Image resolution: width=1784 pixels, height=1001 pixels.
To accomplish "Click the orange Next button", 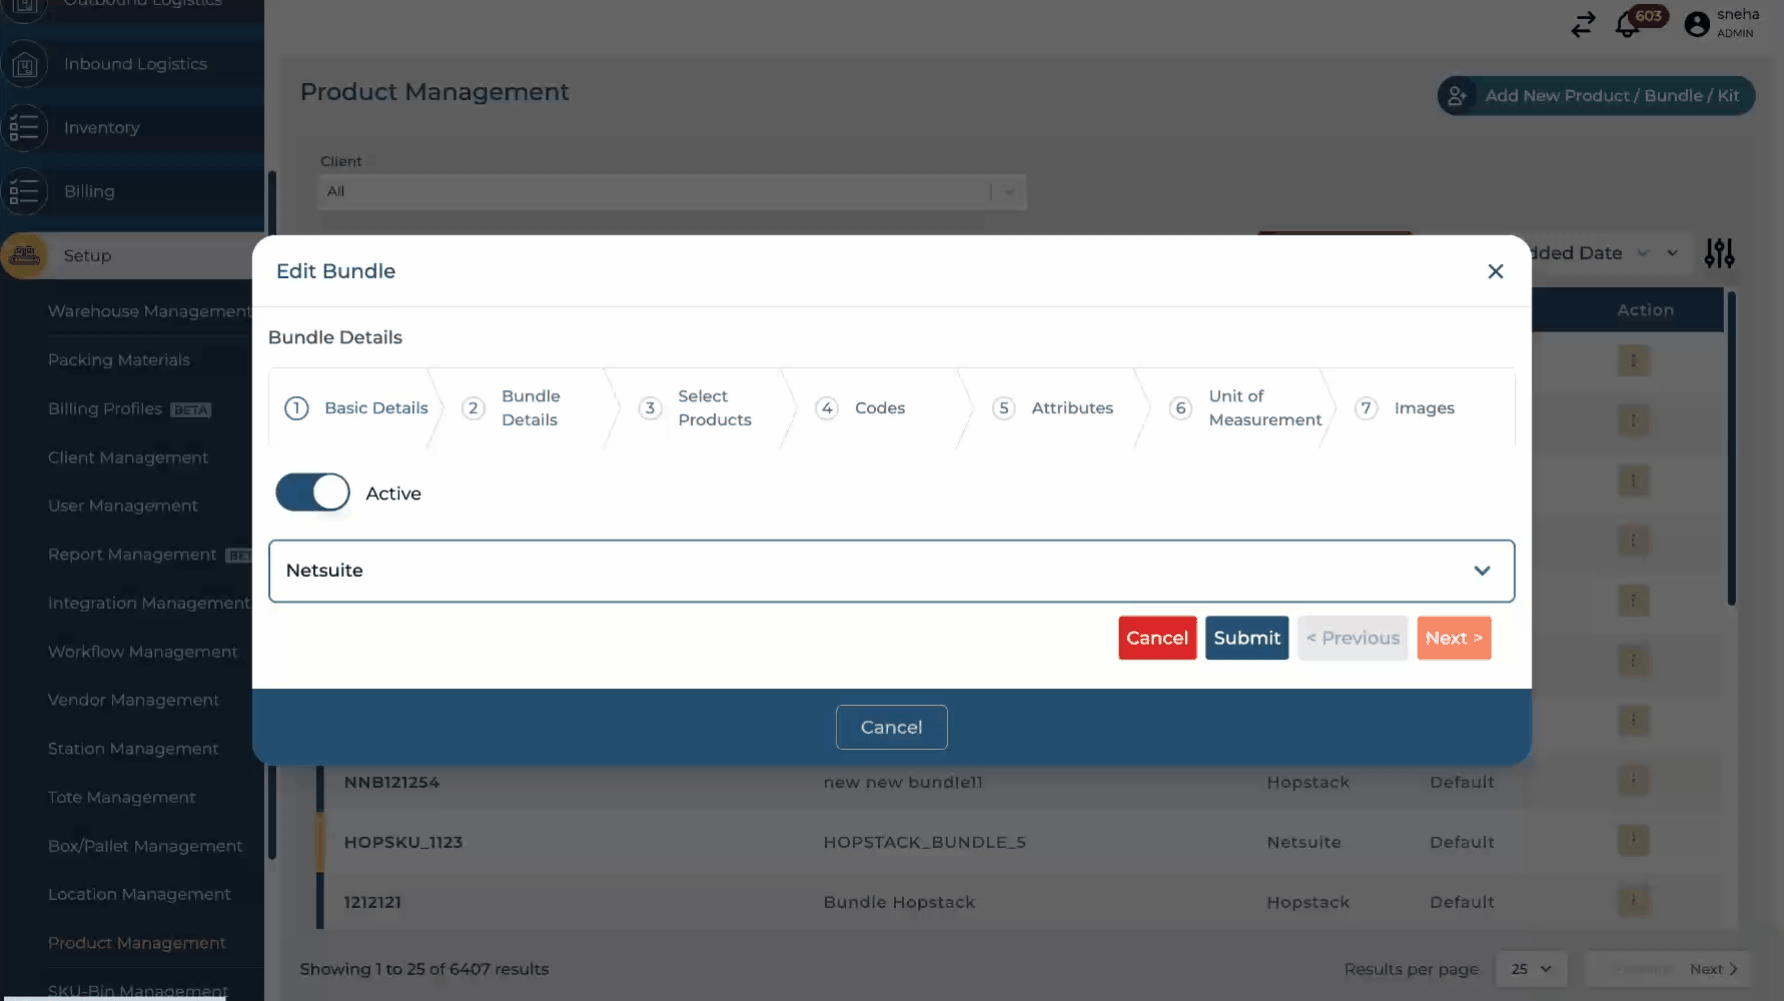I will pos(1453,638).
